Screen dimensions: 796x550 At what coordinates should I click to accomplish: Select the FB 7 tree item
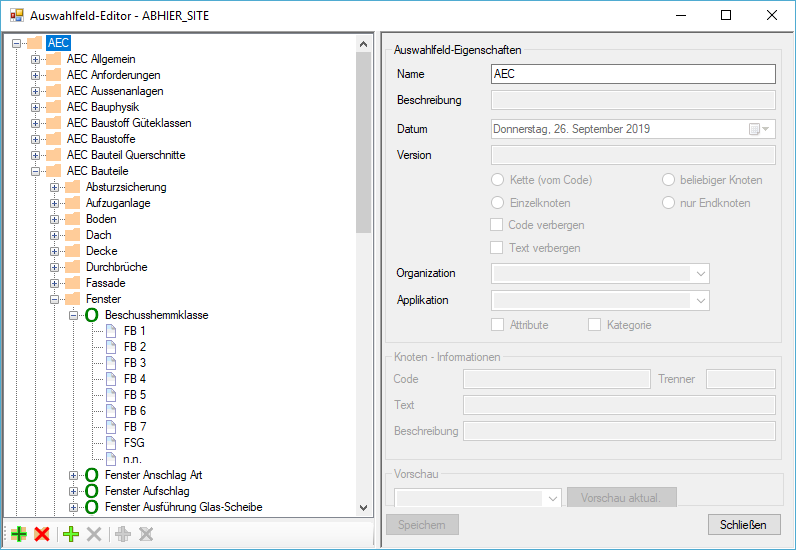[x=135, y=427]
